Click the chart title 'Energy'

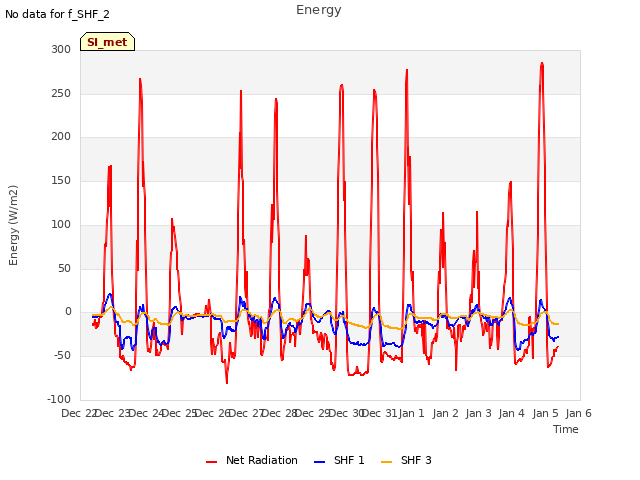click(319, 10)
